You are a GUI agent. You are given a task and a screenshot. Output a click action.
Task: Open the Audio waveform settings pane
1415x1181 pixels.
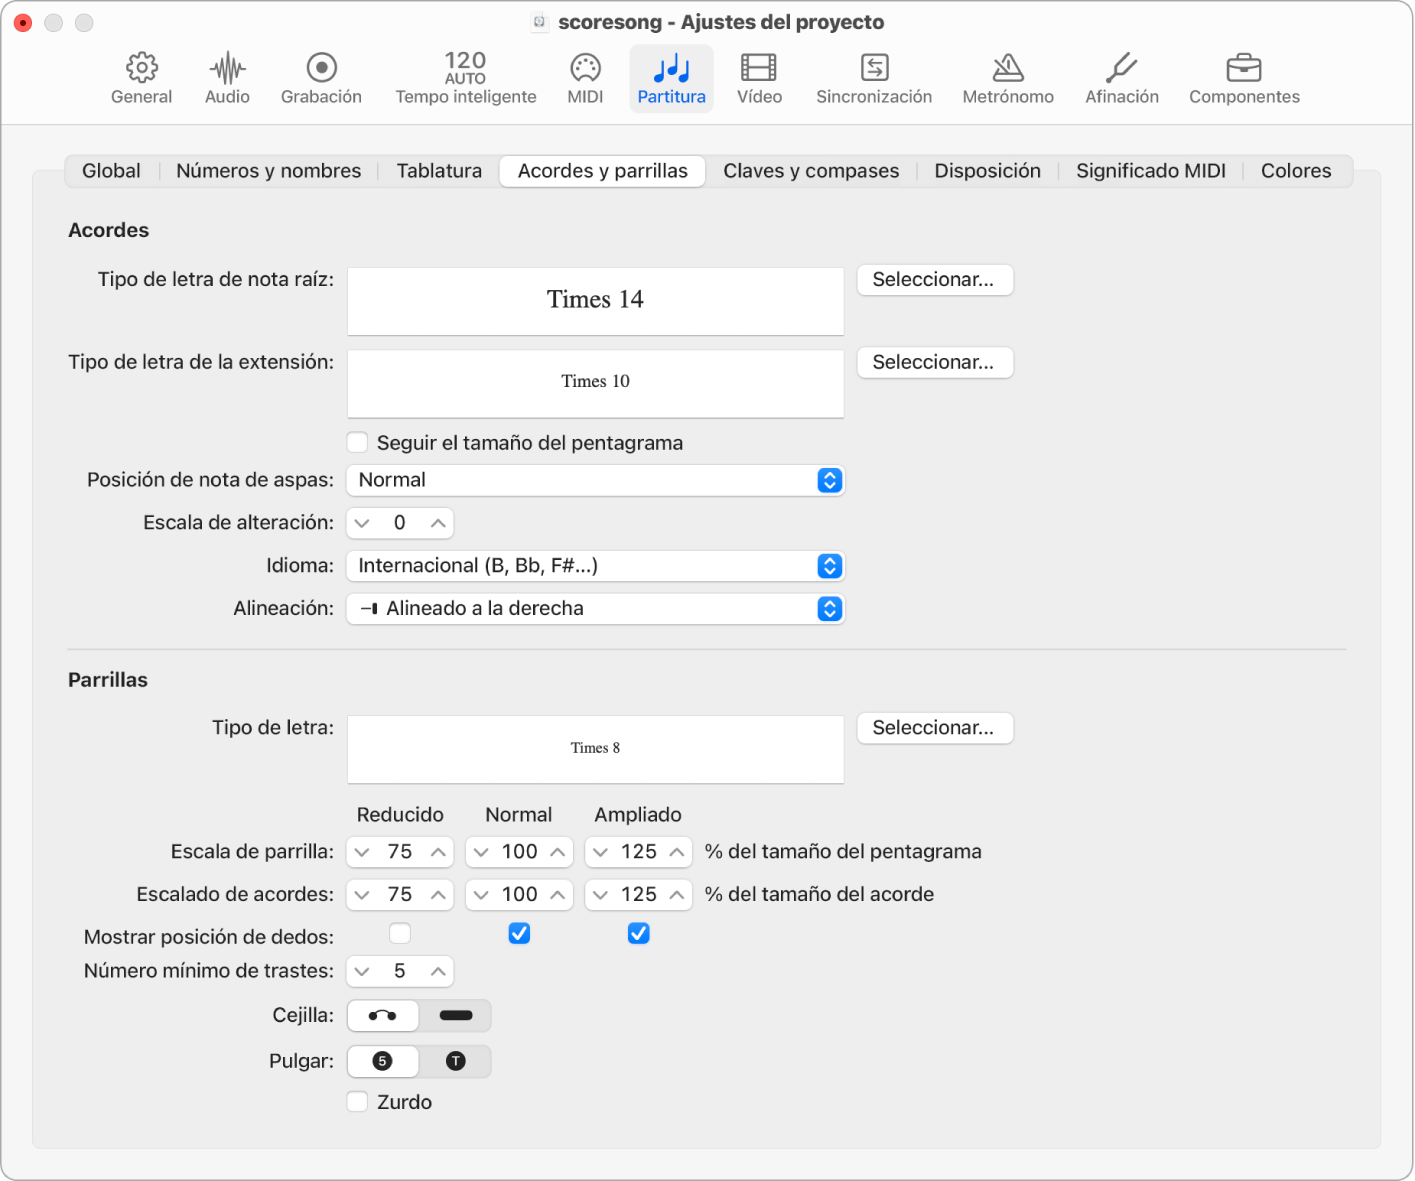227,78
